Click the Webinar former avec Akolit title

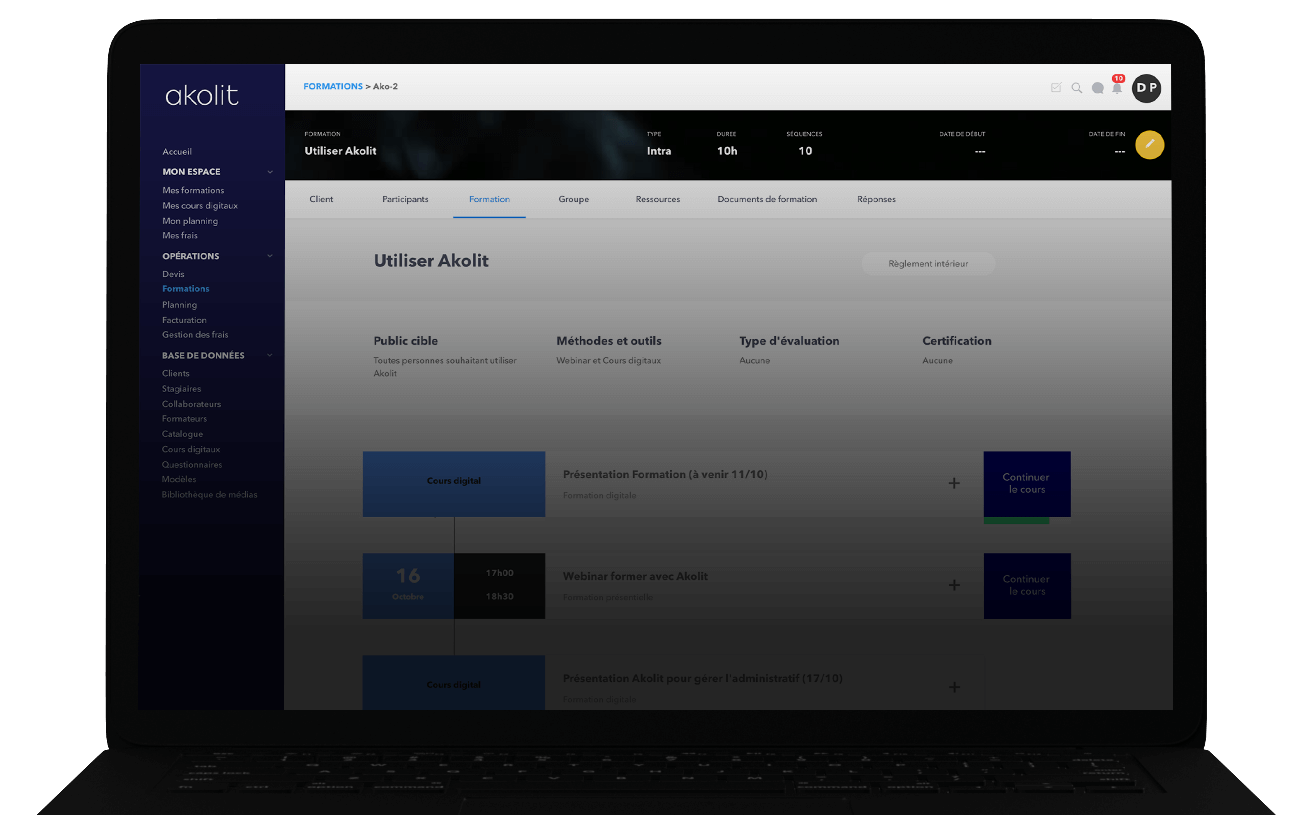(635, 576)
